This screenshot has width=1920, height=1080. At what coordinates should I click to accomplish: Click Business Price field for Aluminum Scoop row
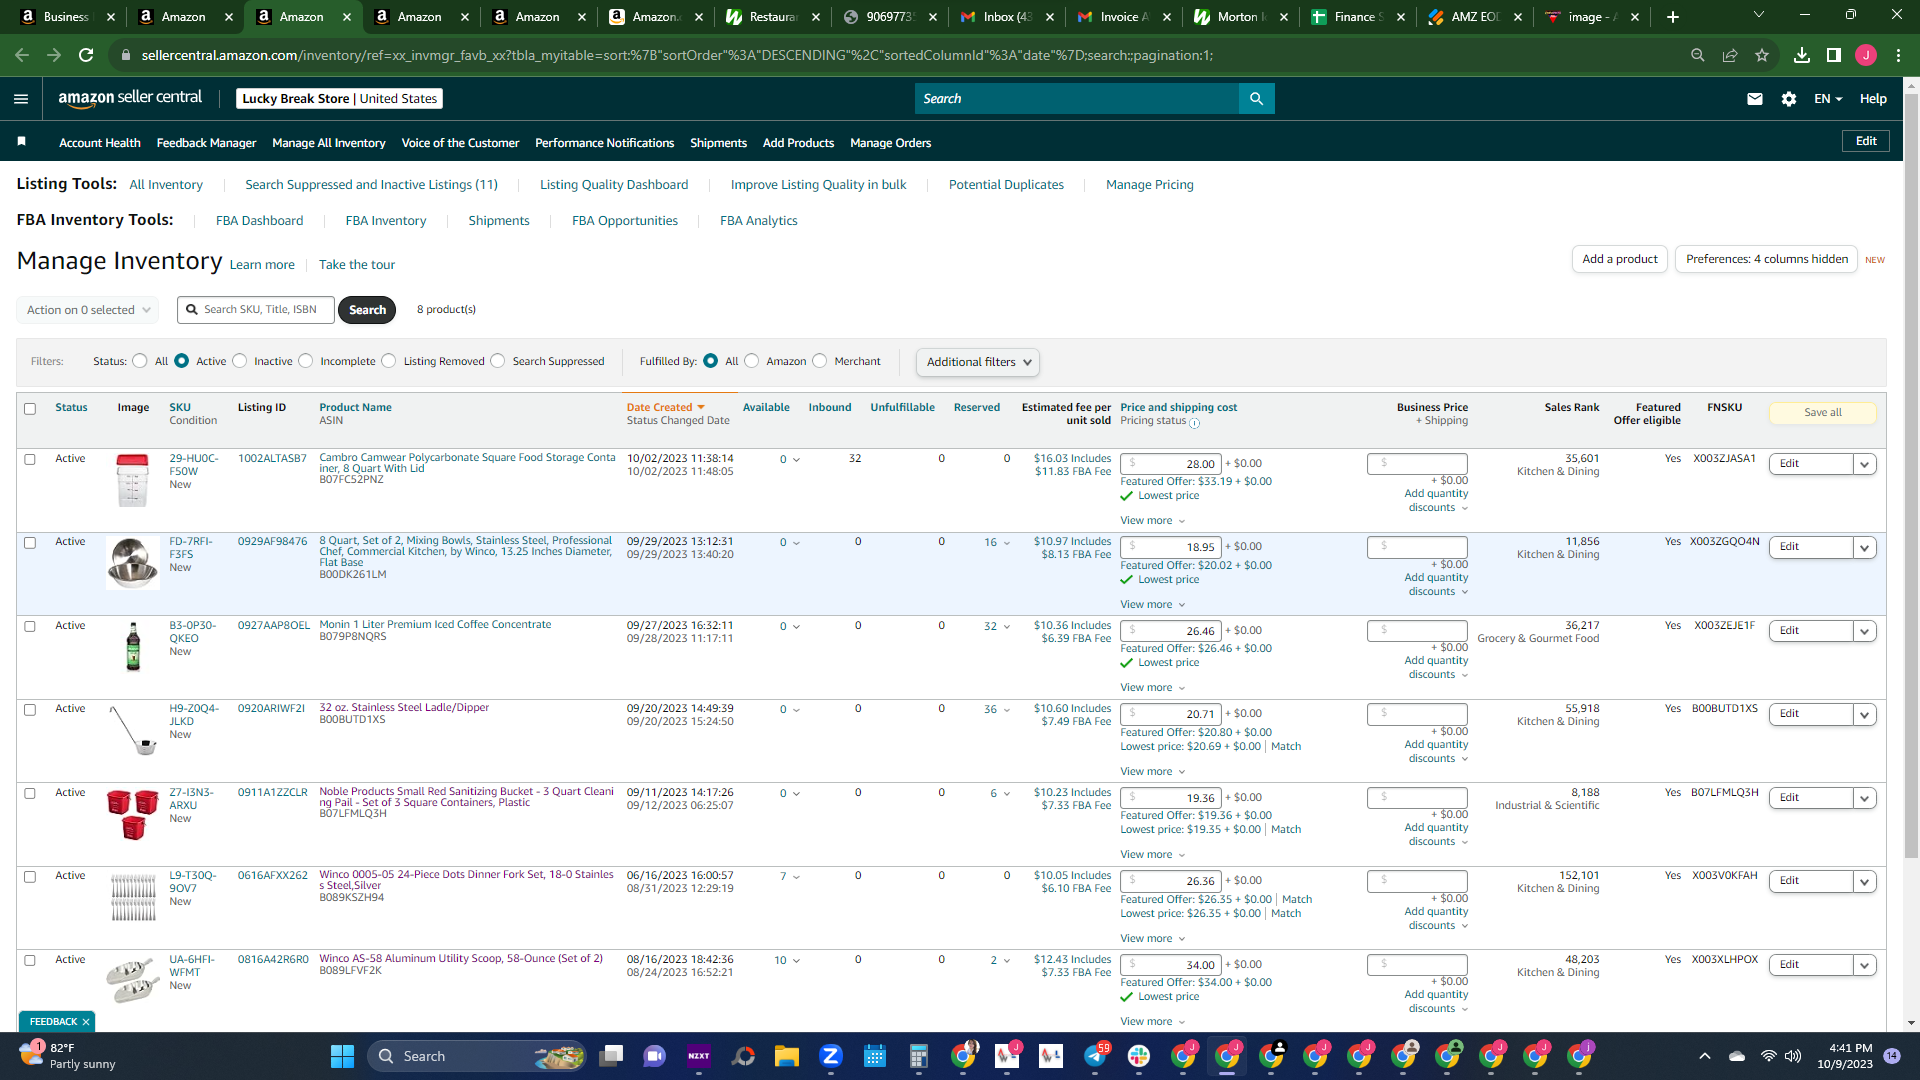tap(1418, 965)
